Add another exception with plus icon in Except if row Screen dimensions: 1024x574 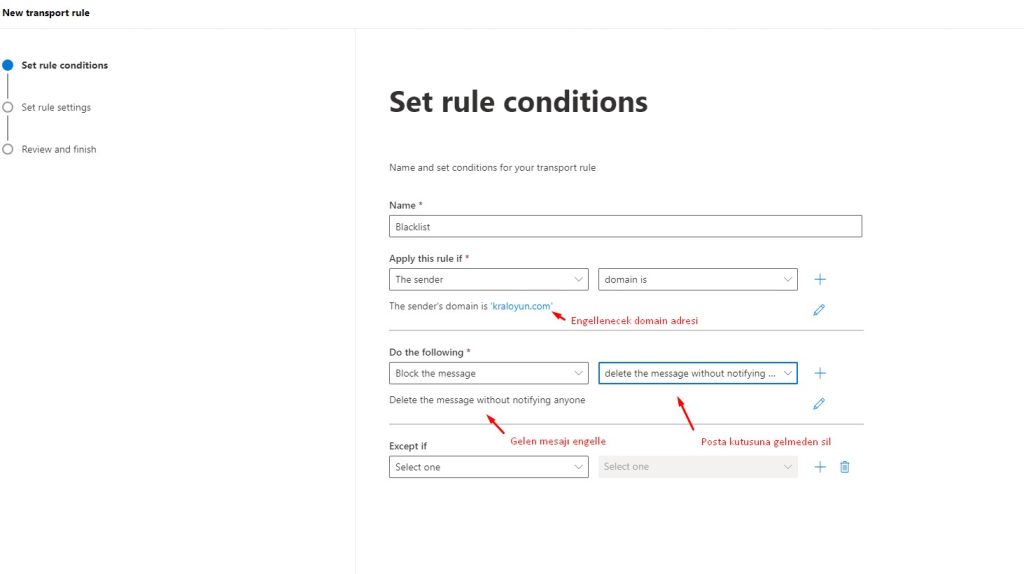(820, 467)
